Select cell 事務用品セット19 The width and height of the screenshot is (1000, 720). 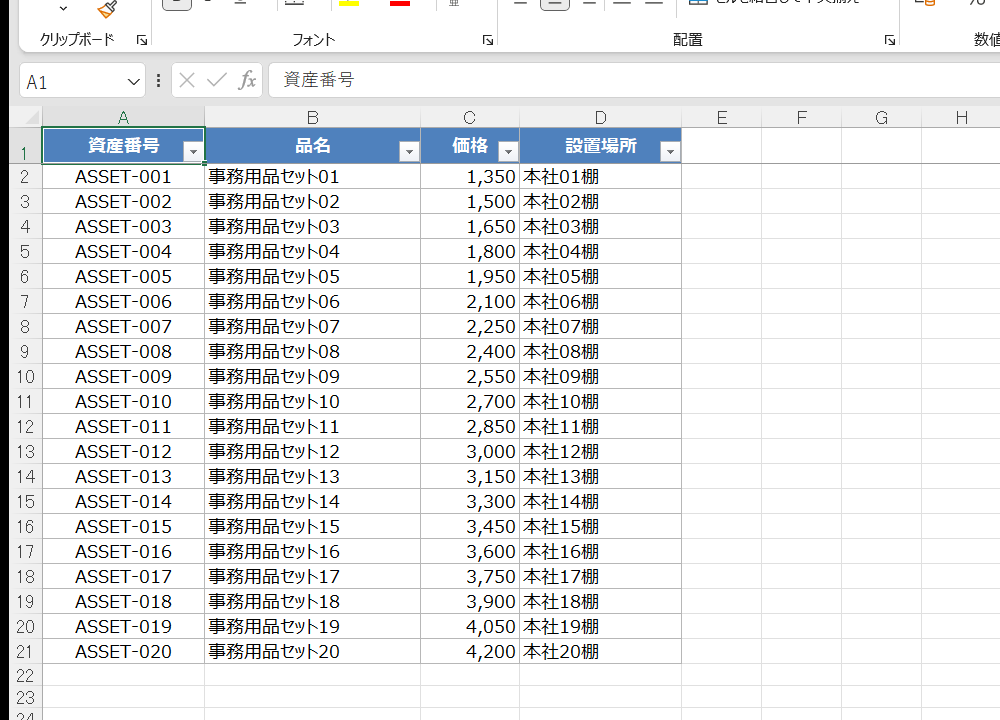point(312,627)
